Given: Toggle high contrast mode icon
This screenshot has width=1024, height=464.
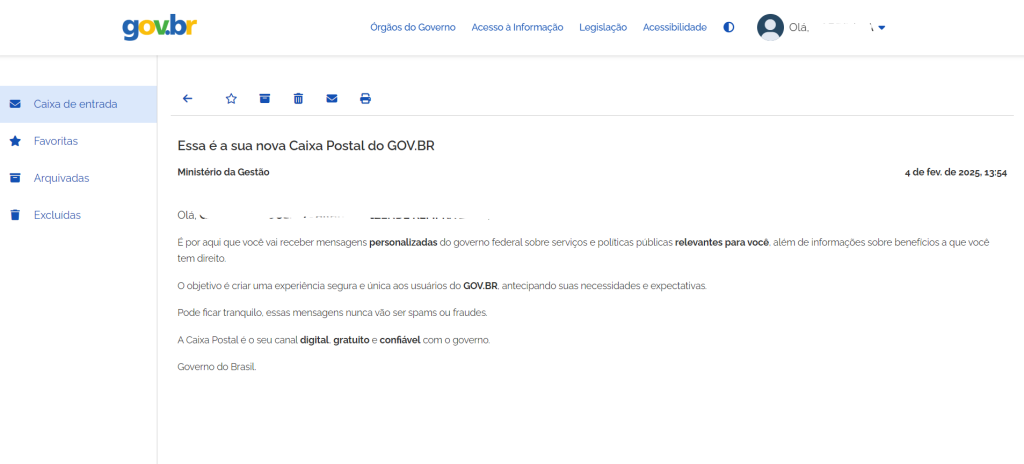Looking at the screenshot, I should click(x=729, y=27).
